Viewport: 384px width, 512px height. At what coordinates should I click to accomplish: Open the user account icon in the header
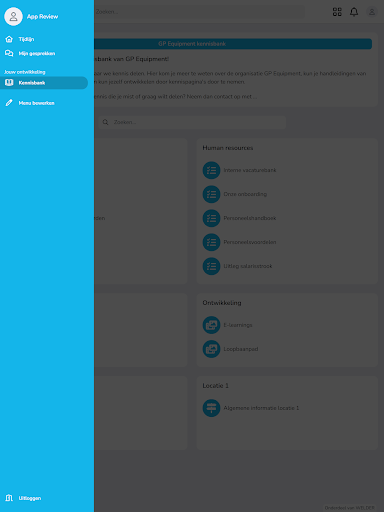coord(372,12)
